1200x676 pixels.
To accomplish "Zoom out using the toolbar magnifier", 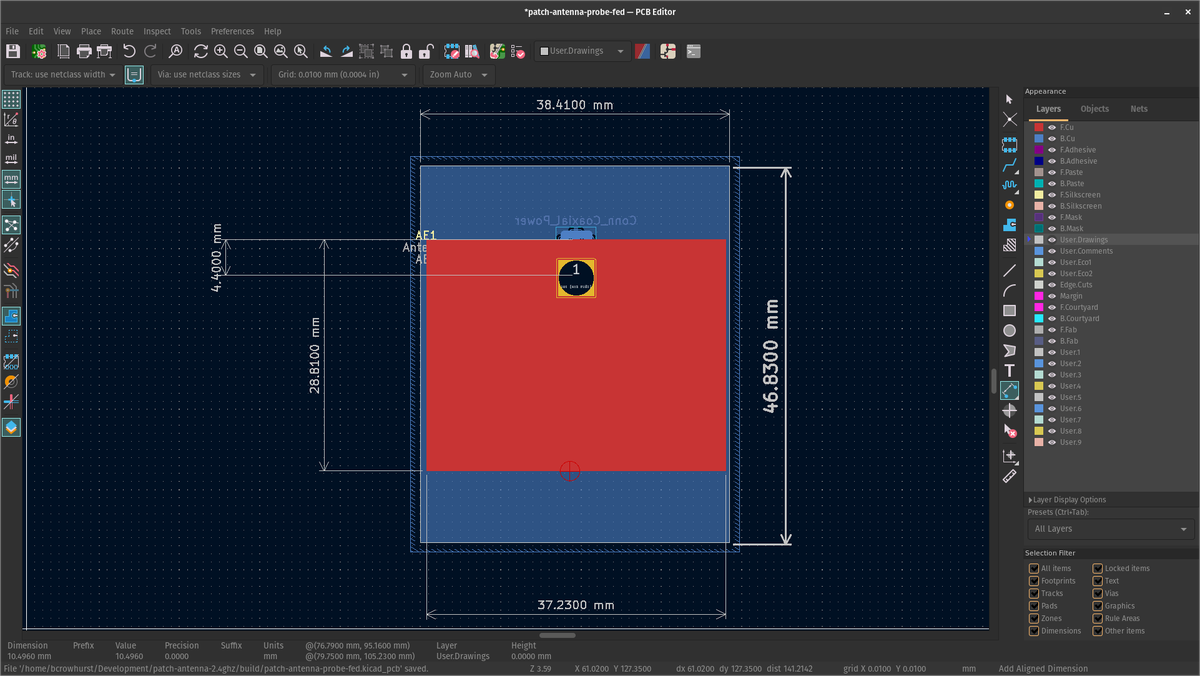I will [x=241, y=51].
